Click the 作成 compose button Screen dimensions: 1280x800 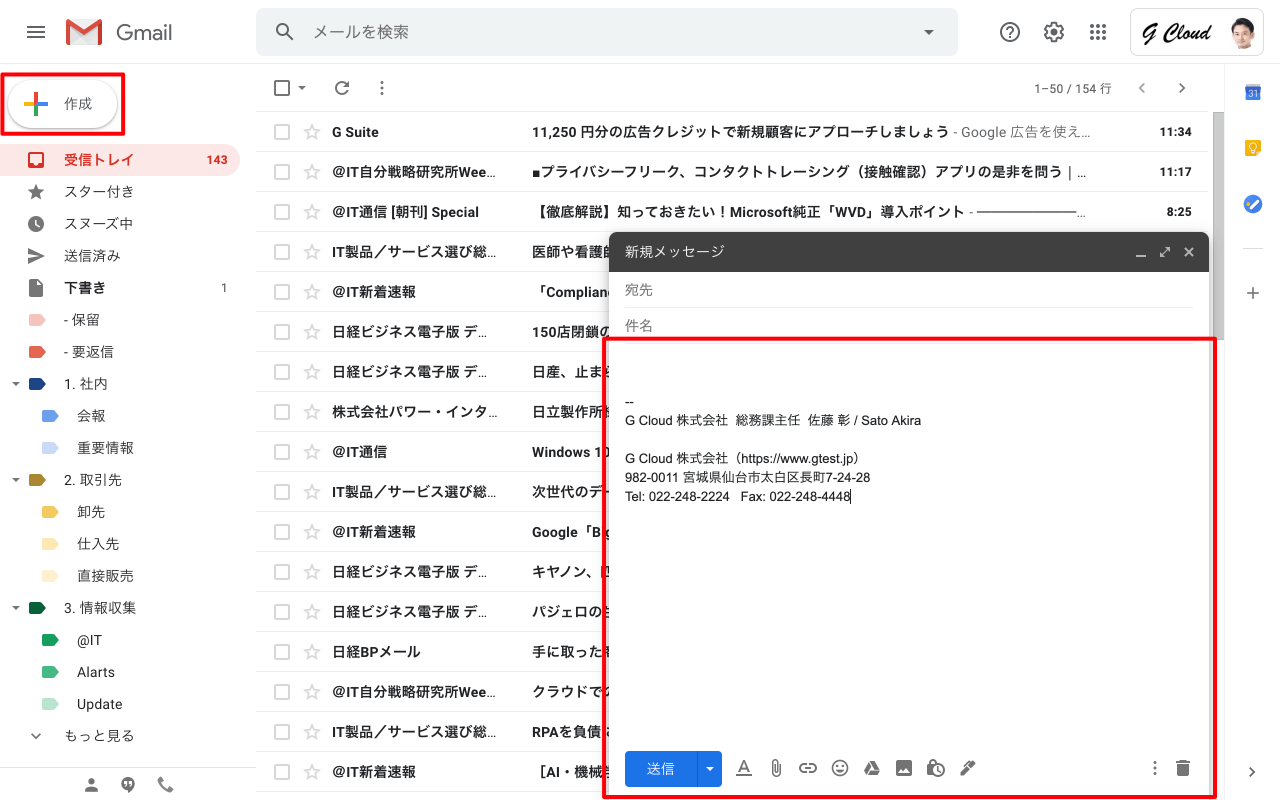[63, 104]
